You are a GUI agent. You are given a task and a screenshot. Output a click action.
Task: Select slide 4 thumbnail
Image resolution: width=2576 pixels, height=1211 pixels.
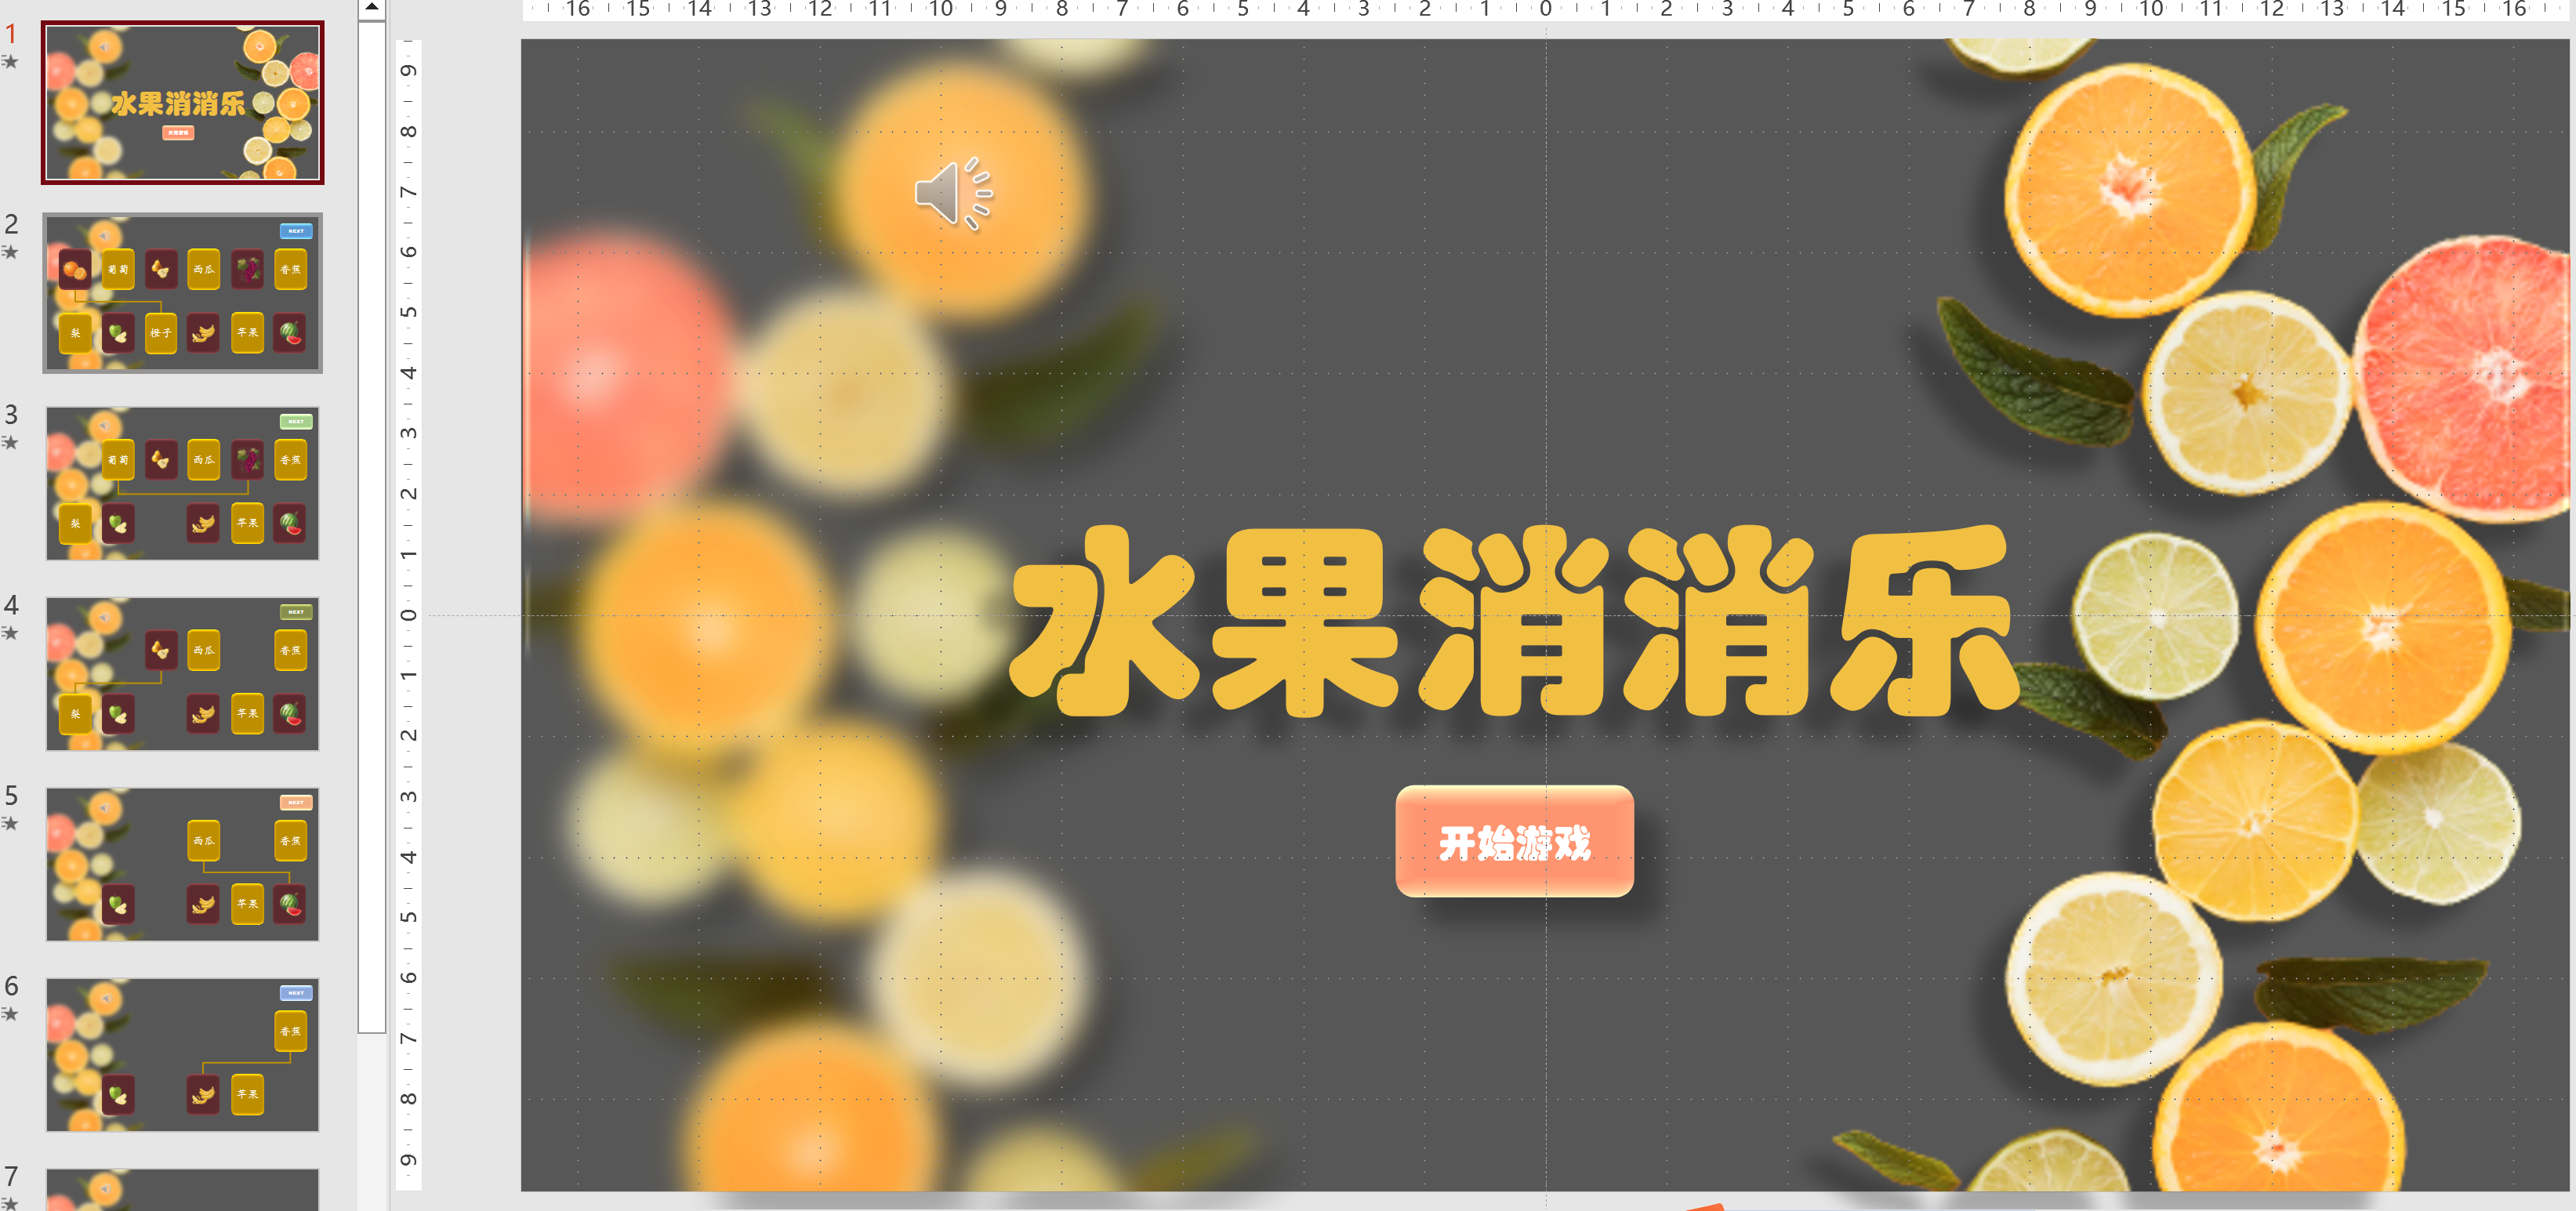point(182,673)
